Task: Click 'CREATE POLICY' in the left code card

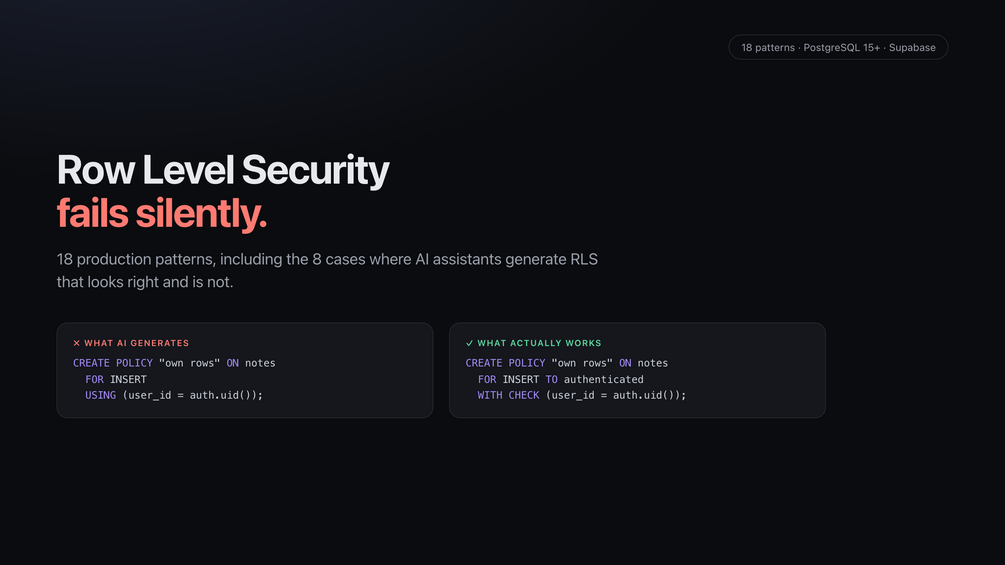Action: coord(113,363)
